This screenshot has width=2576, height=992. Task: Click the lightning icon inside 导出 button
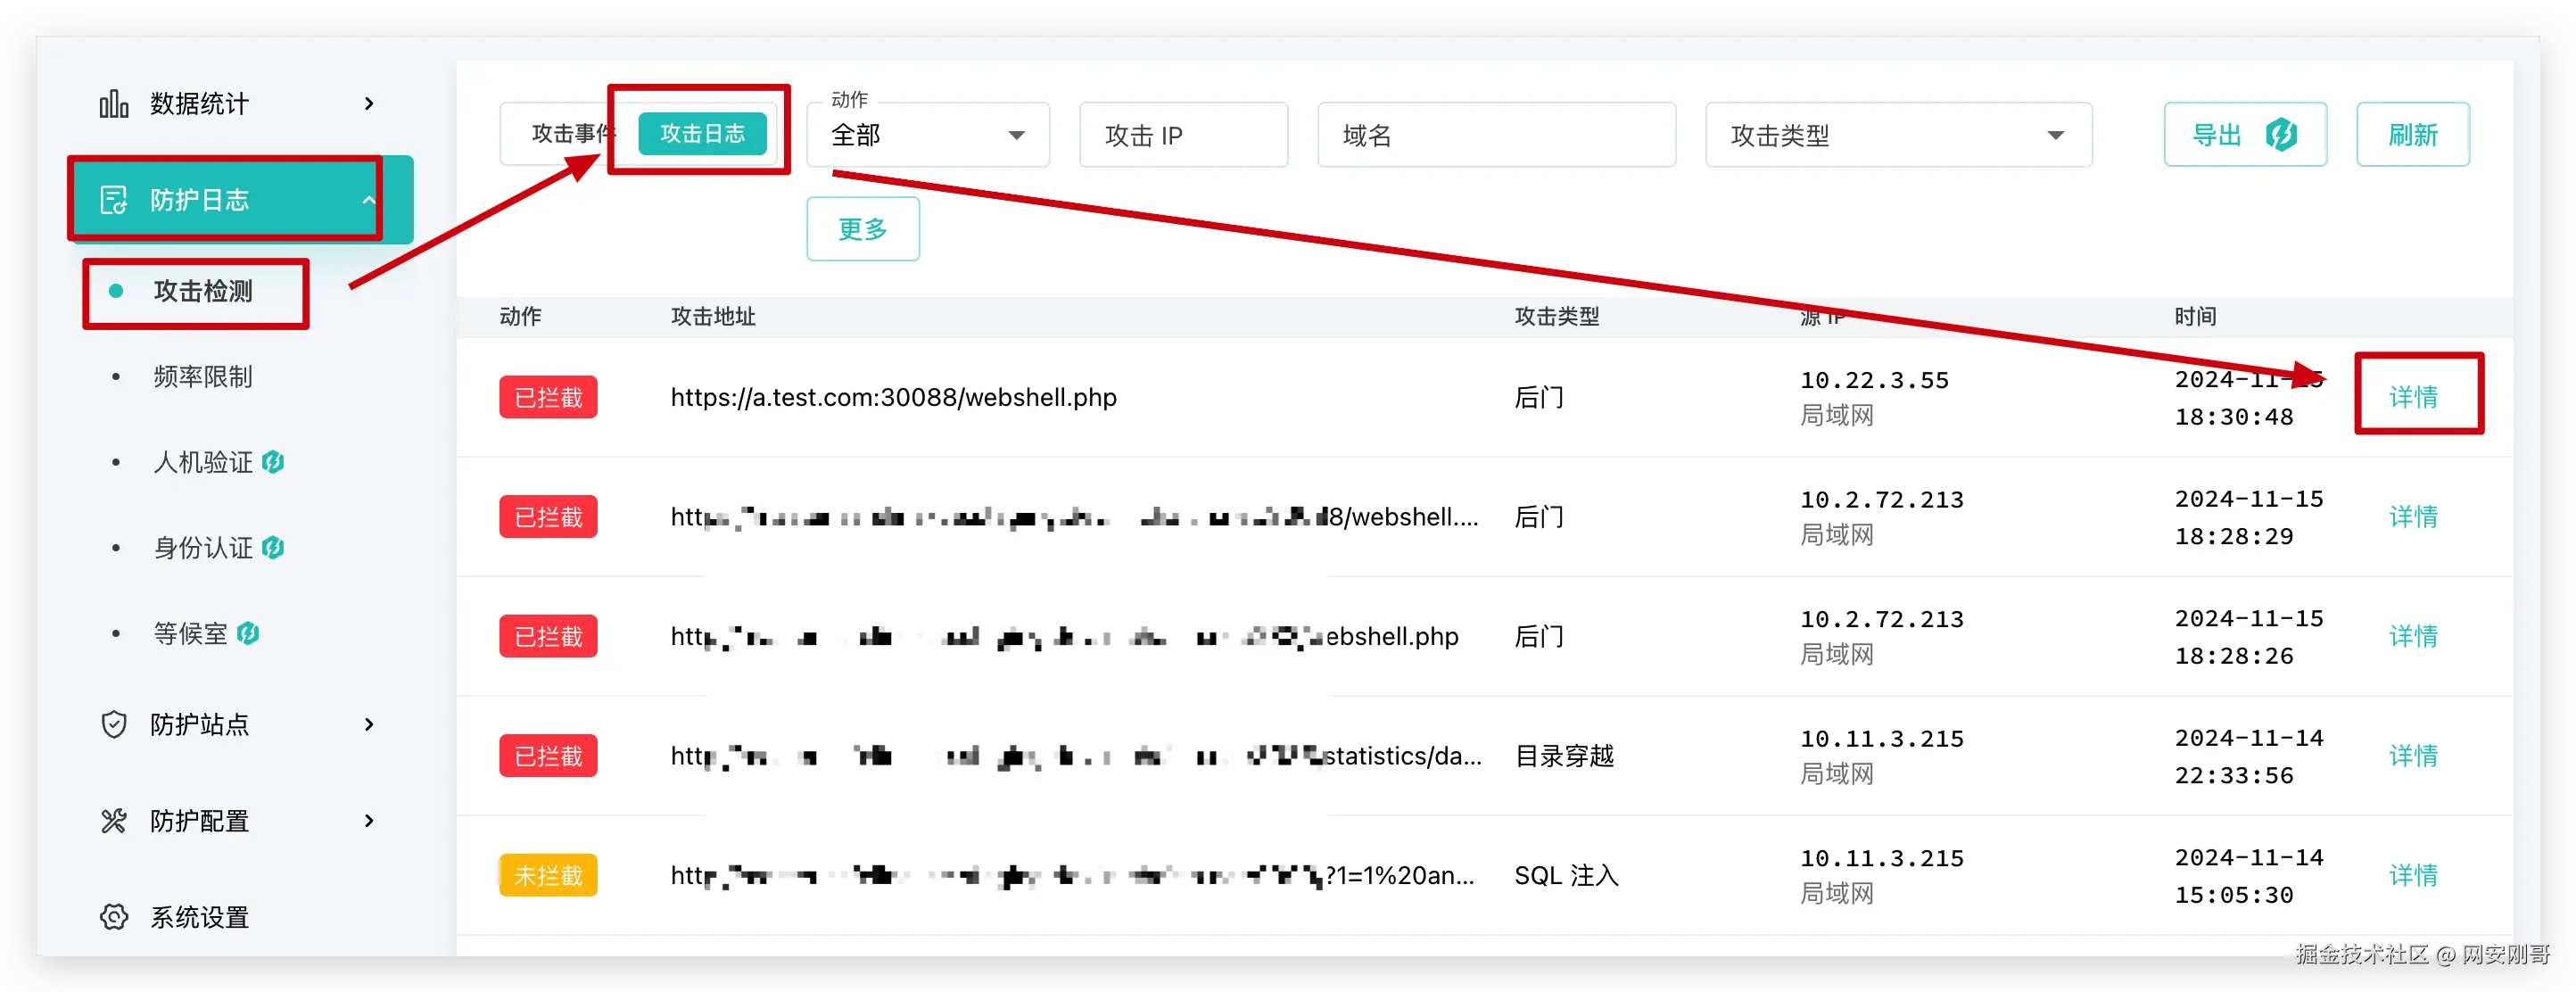2283,133
